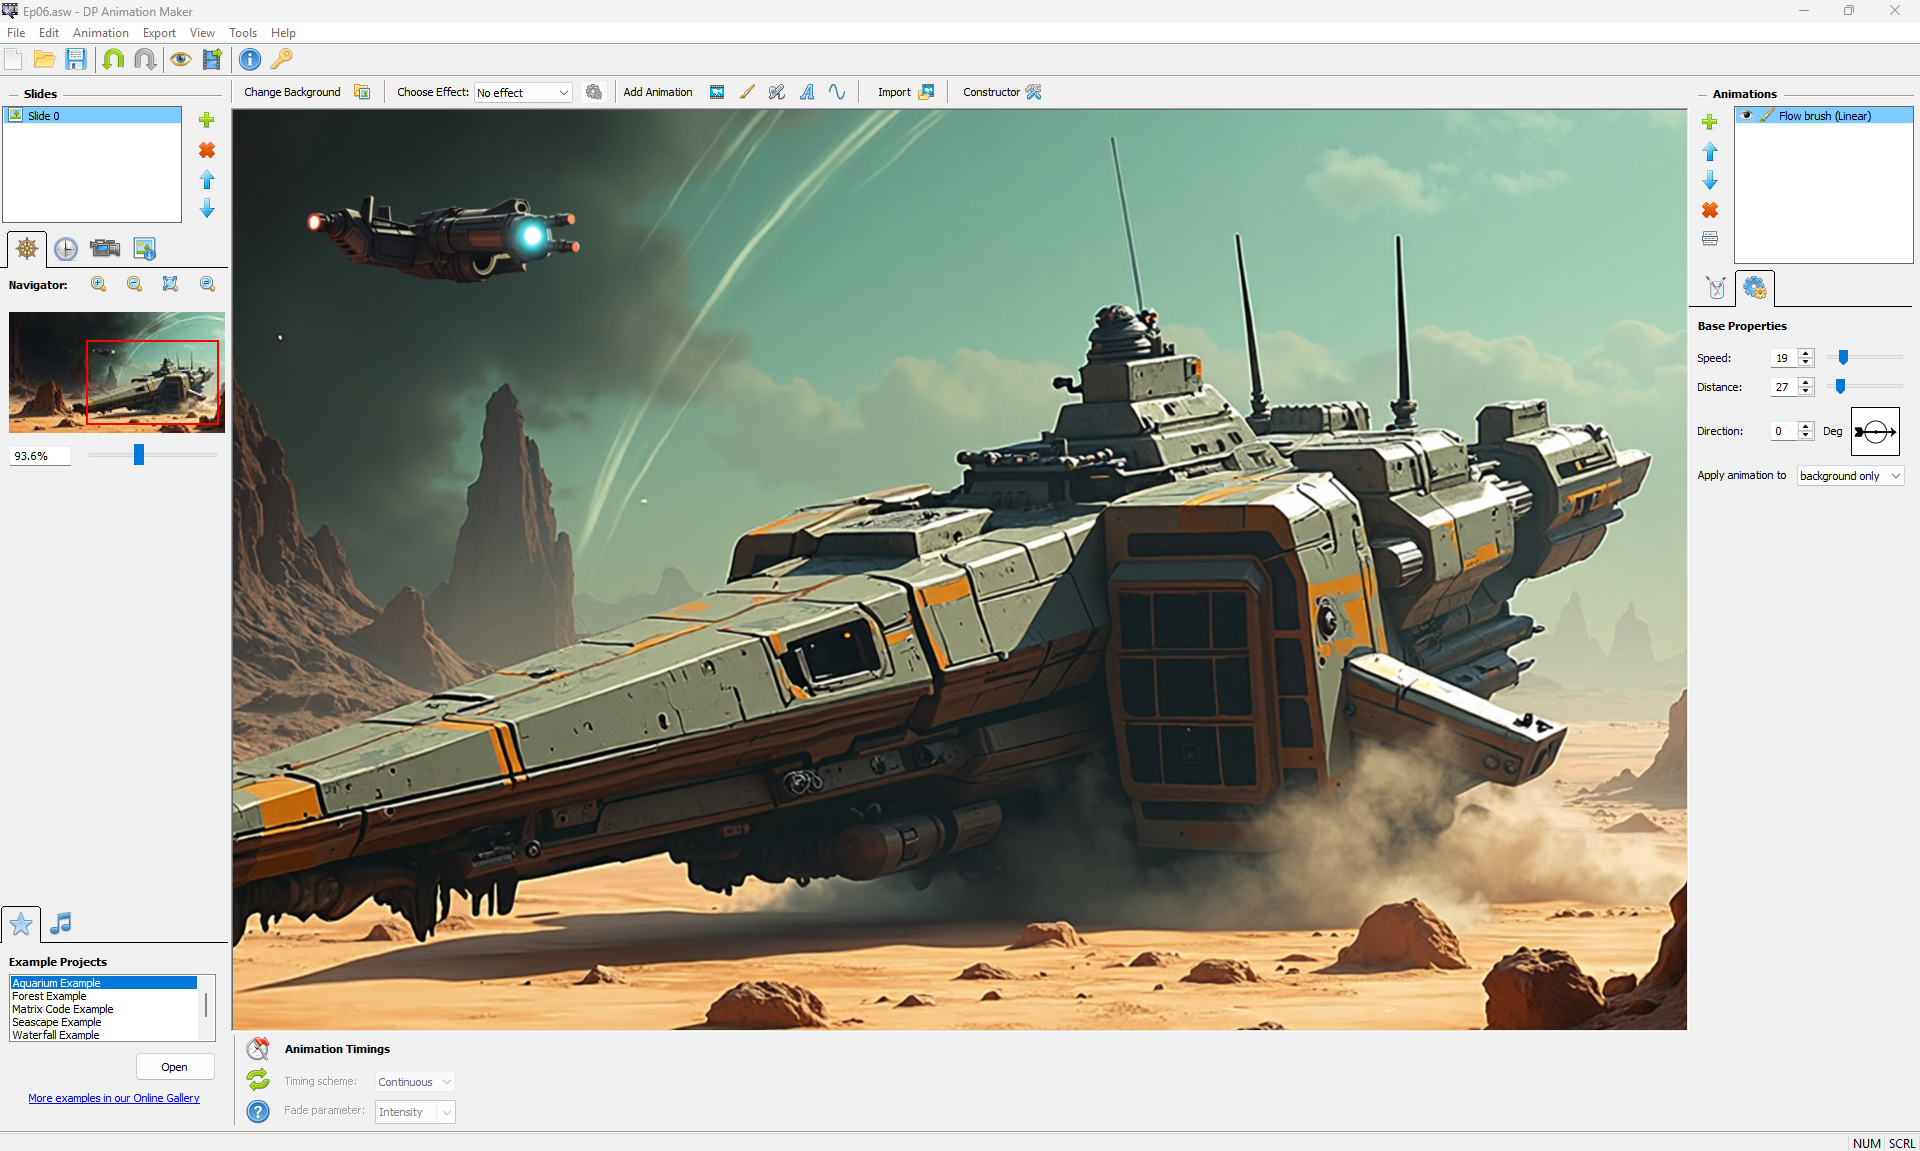Viewport: 1920px width, 1151px height.
Task: Increase the Distance value with stepper
Action: pyautogui.click(x=1806, y=382)
